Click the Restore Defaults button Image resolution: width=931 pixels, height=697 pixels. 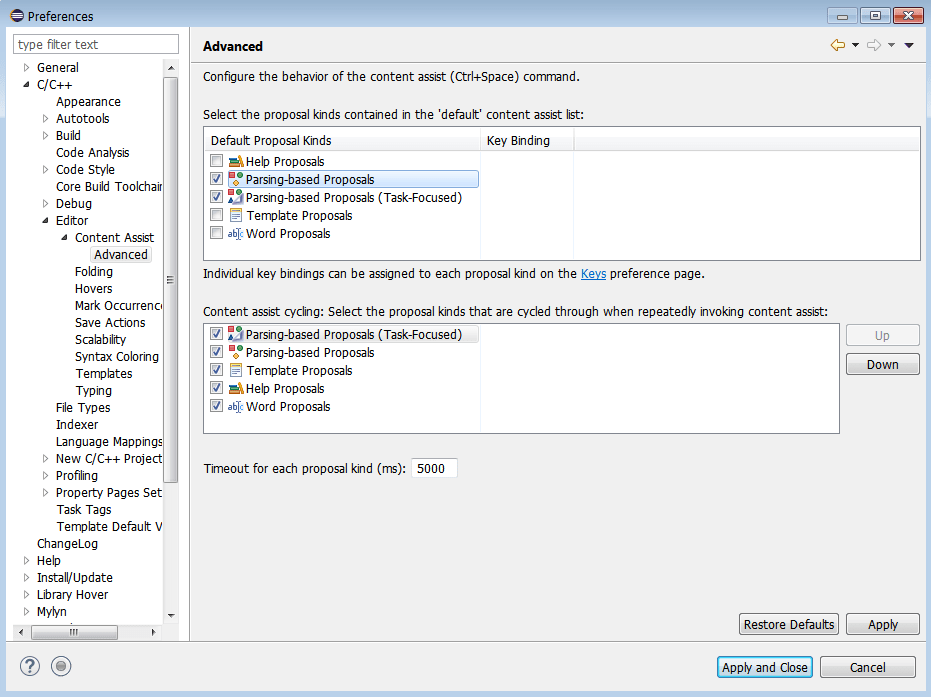click(788, 624)
